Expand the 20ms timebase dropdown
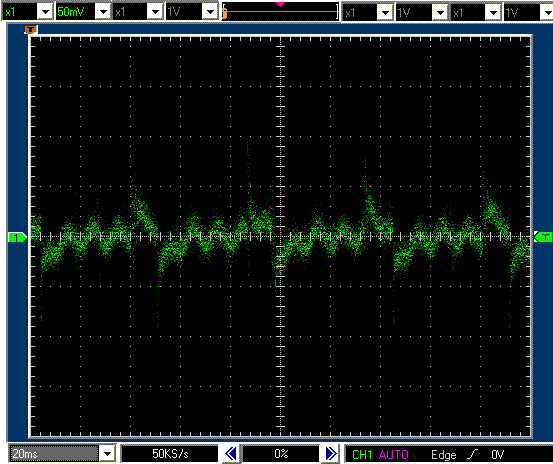Image resolution: width=553 pixels, height=464 pixels. 108,453
